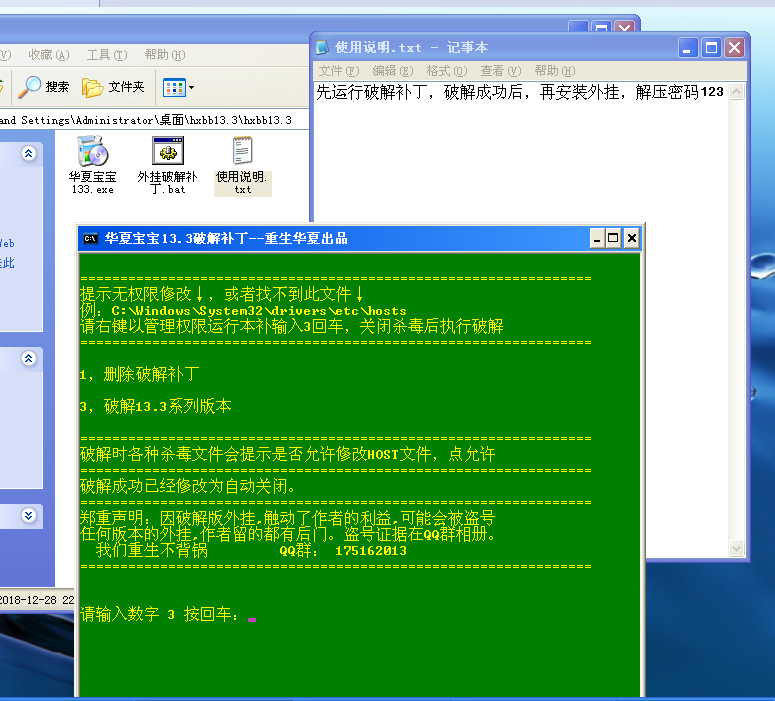Screen dimensions: 775x701
Task: Open Notepad's 查看(V) menu
Action: coord(500,71)
